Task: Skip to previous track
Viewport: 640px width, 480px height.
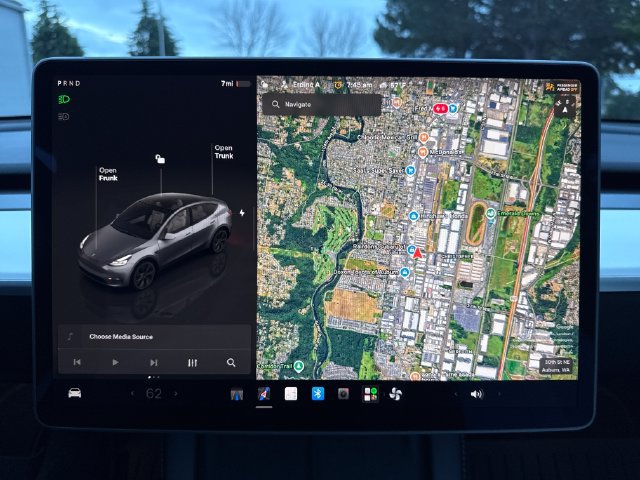Action: click(77, 362)
